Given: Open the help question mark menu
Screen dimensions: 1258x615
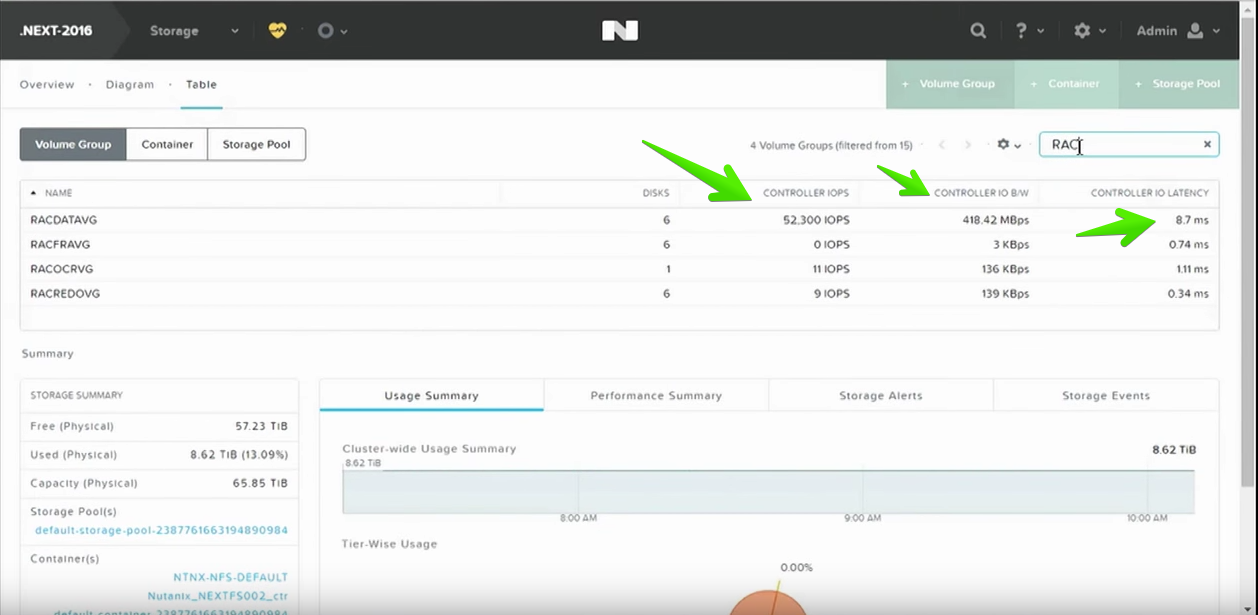Looking at the screenshot, I should [1021, 30].
